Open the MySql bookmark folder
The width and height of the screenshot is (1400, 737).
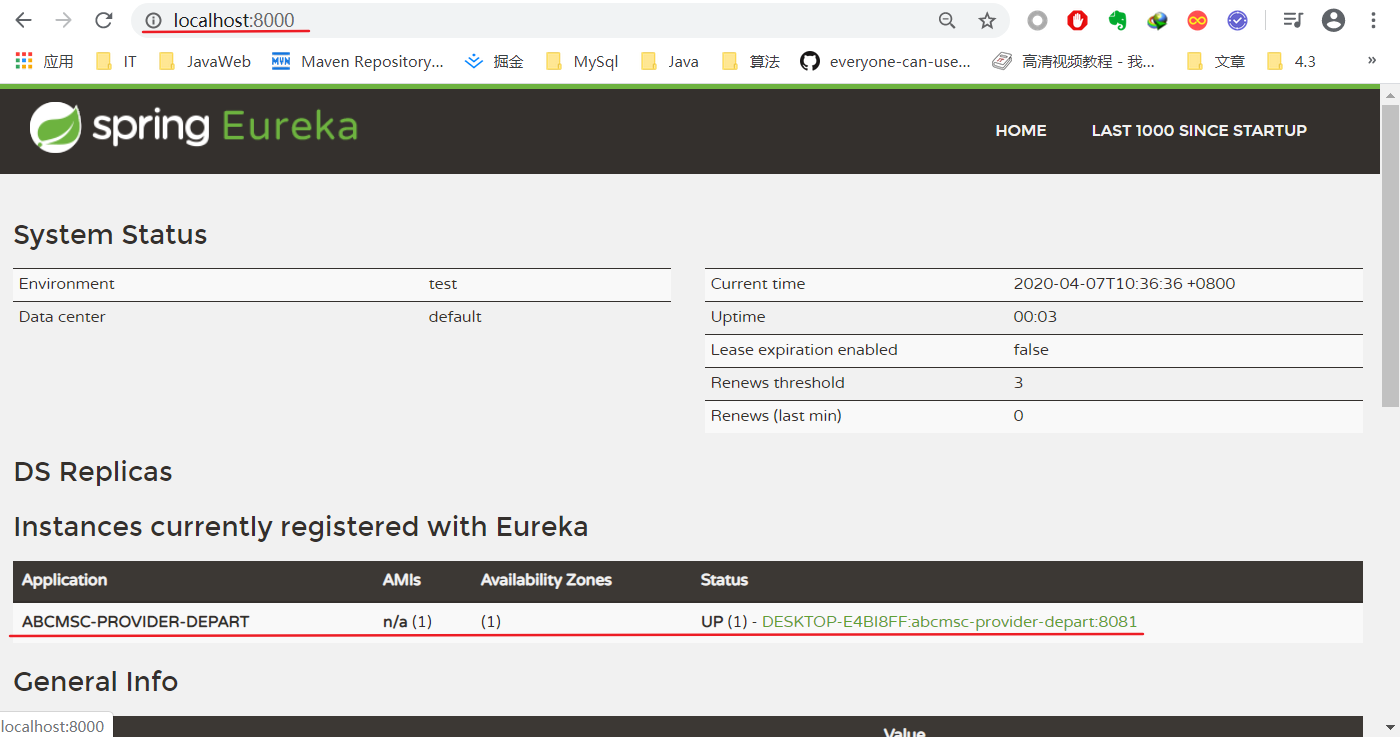pos(582,61)
